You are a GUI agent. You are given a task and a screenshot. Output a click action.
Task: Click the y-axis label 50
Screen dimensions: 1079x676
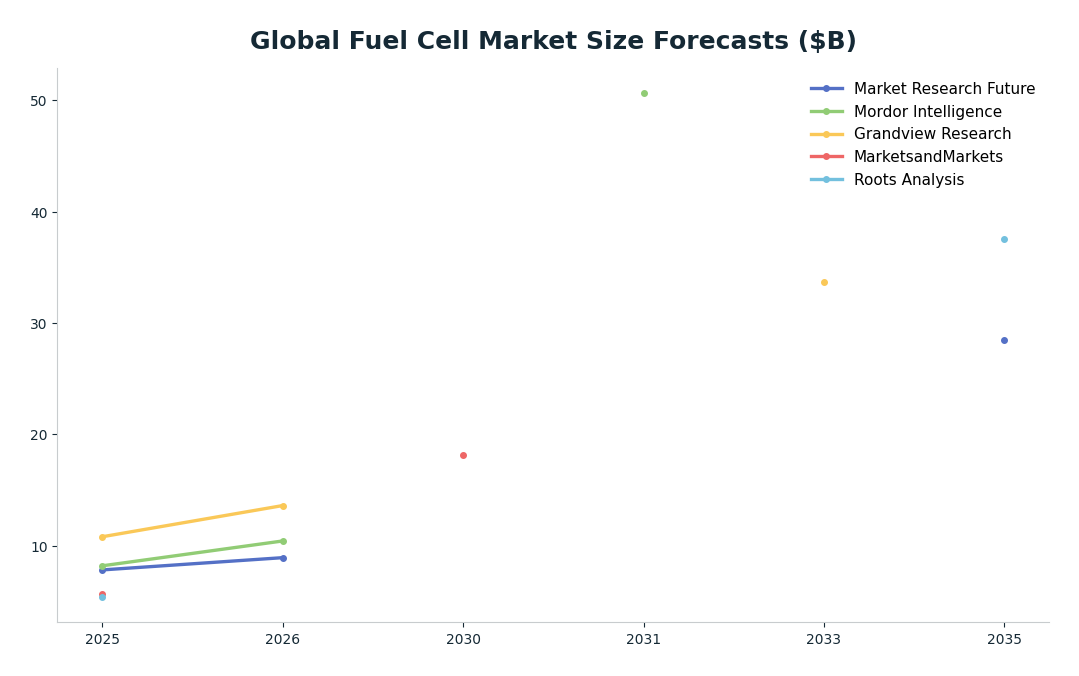(x=39, y=101)
